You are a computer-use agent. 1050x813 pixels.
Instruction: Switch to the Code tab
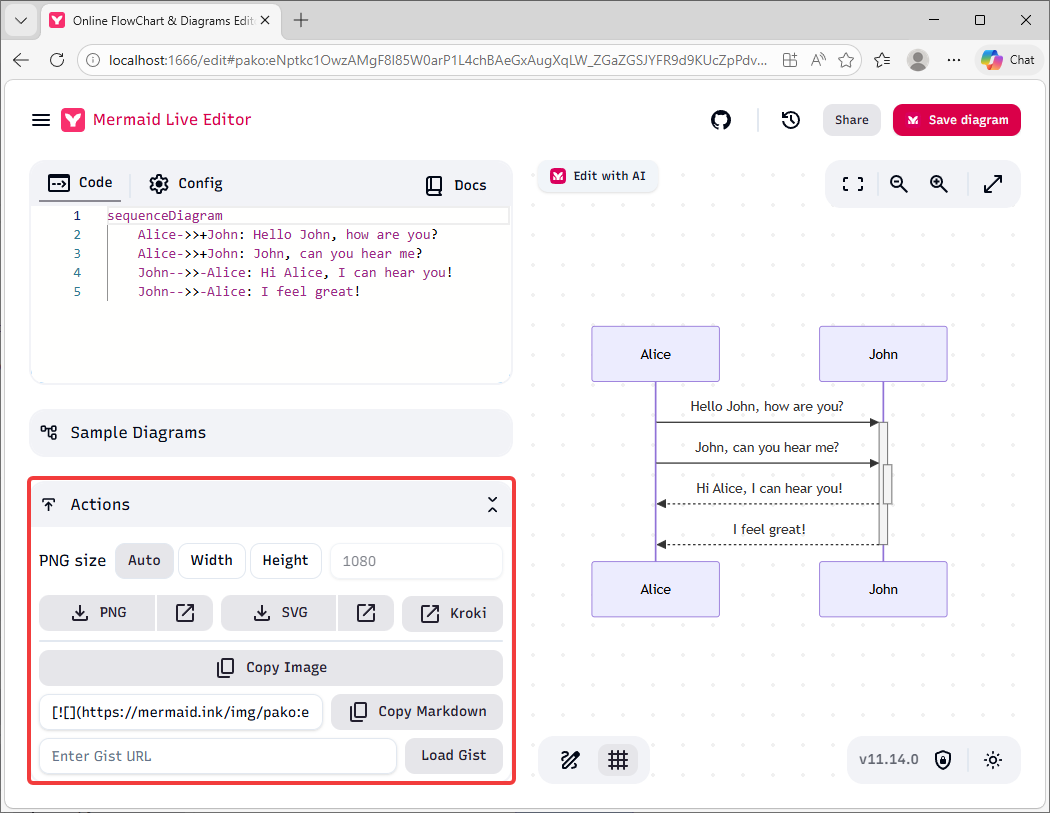tap(80, 182)
